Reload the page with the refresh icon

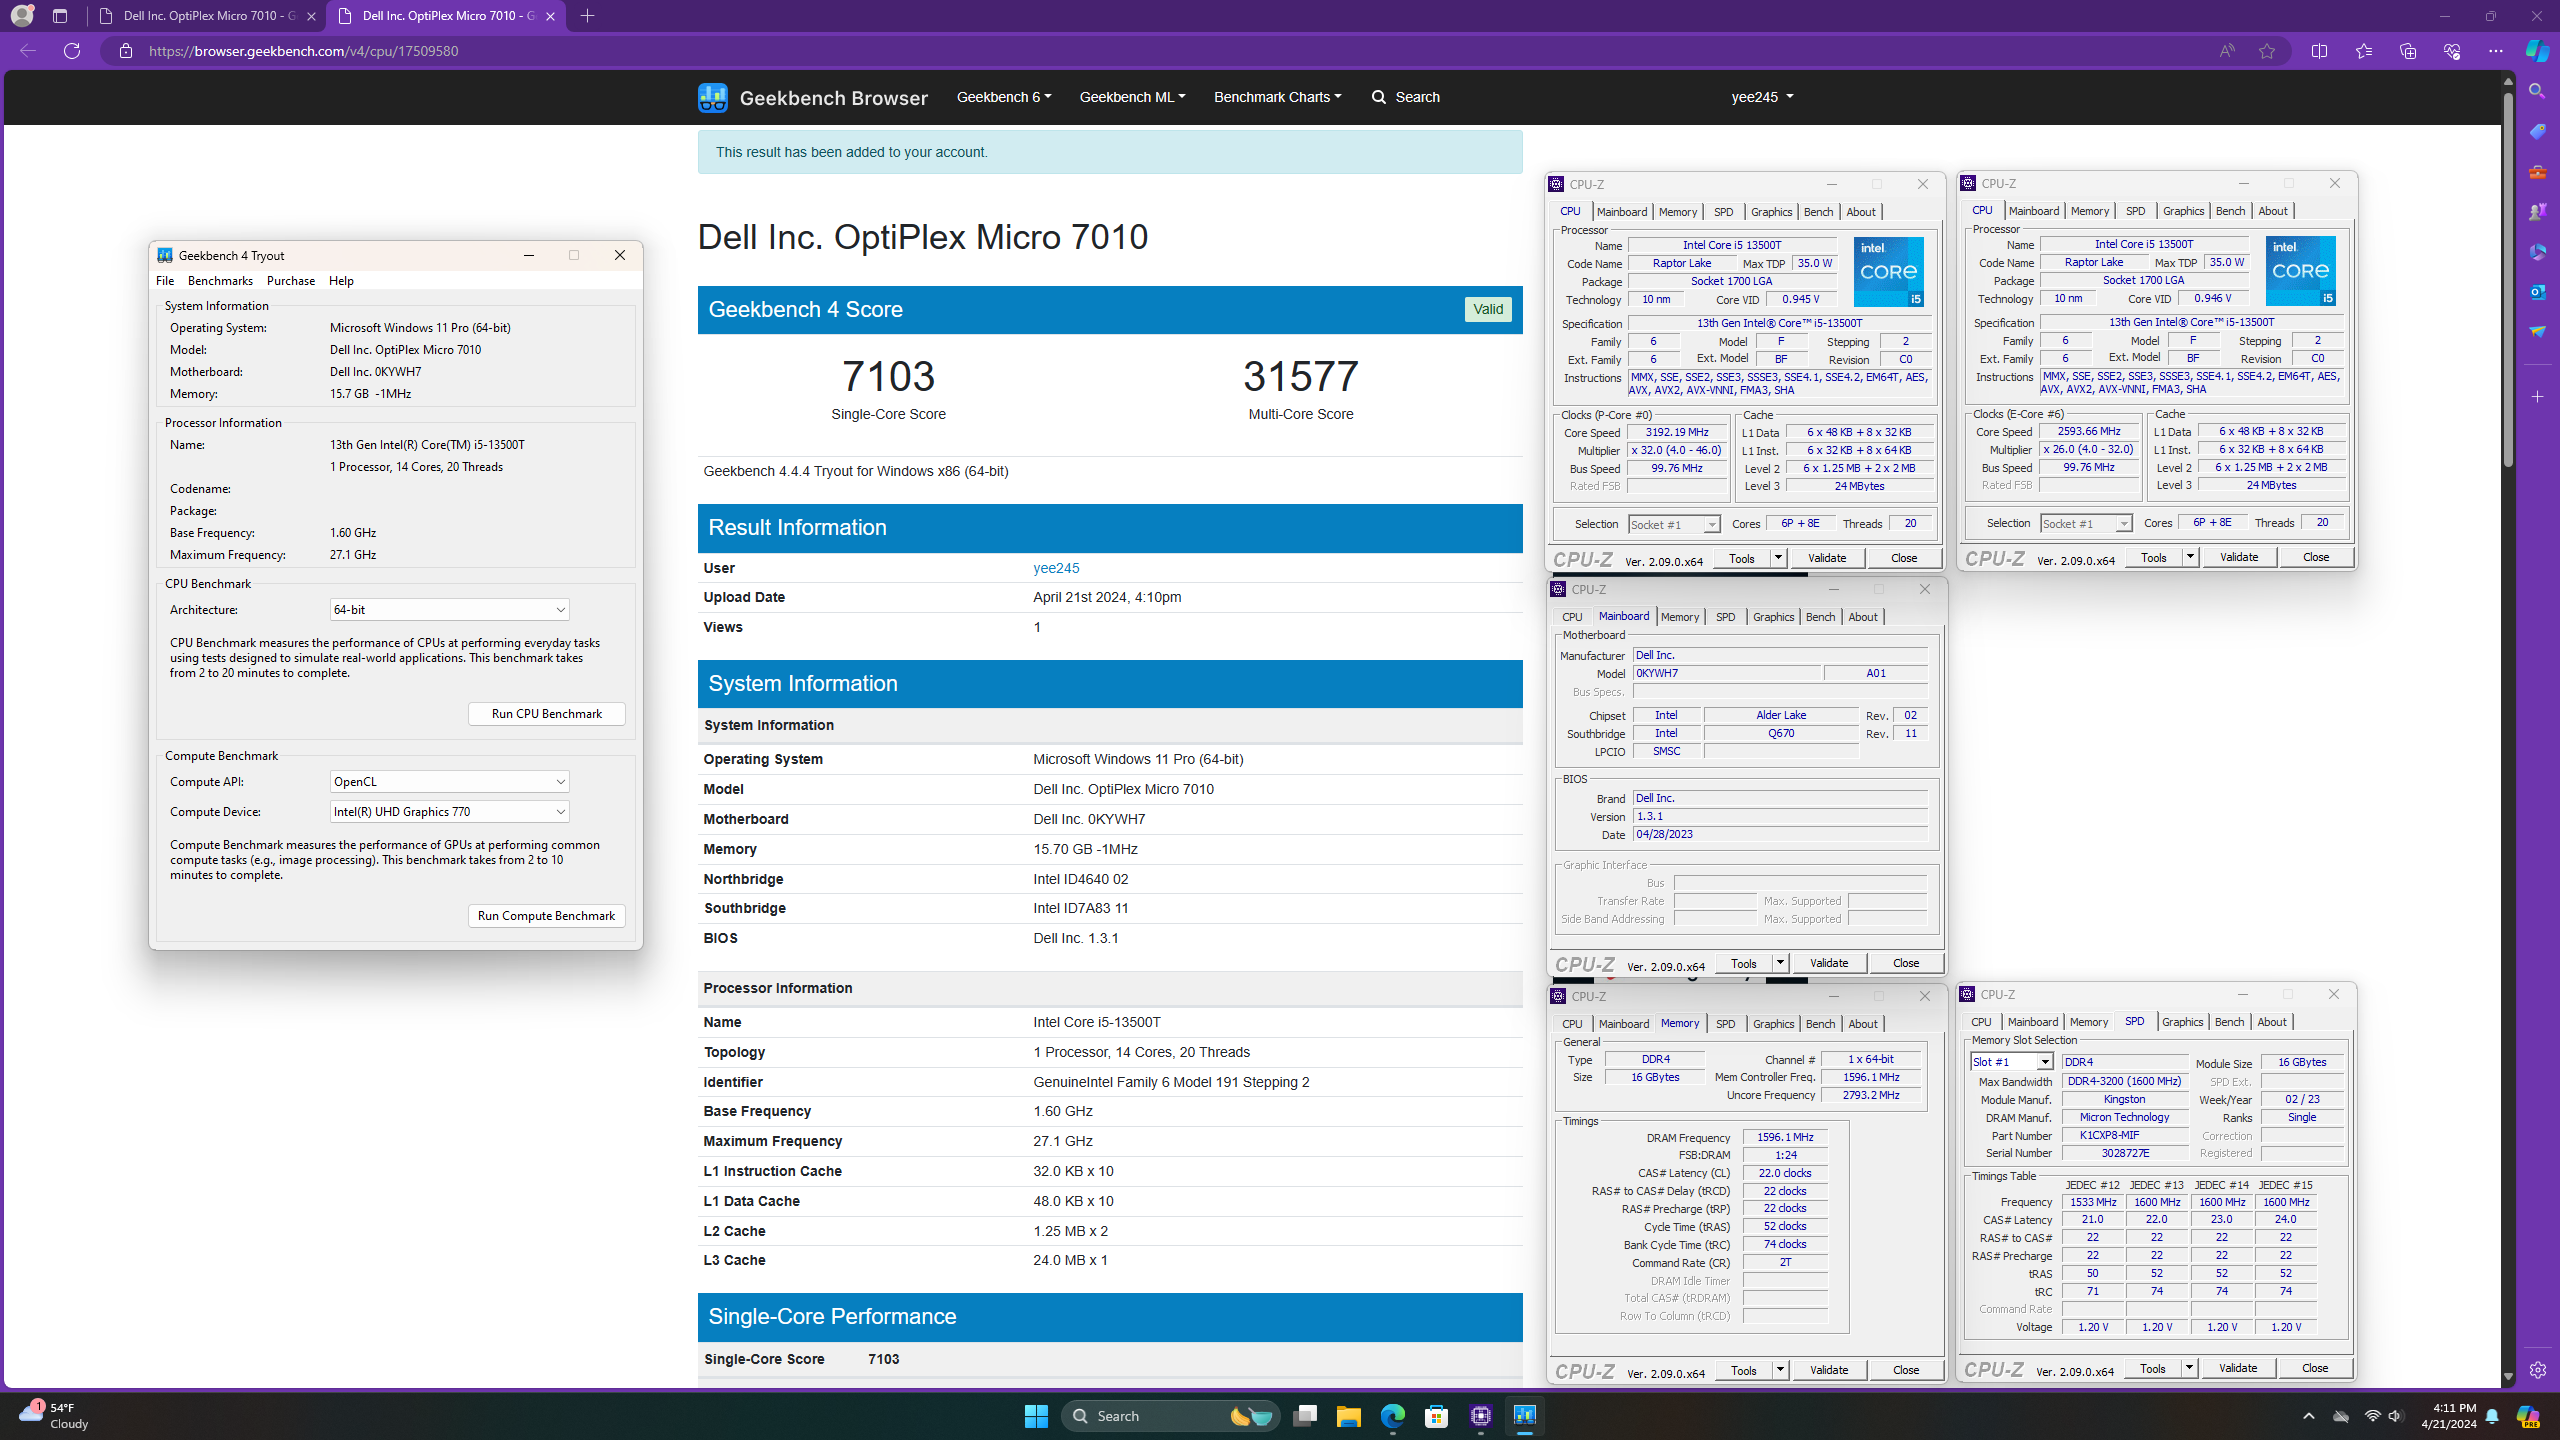click(x=72, y=51)
